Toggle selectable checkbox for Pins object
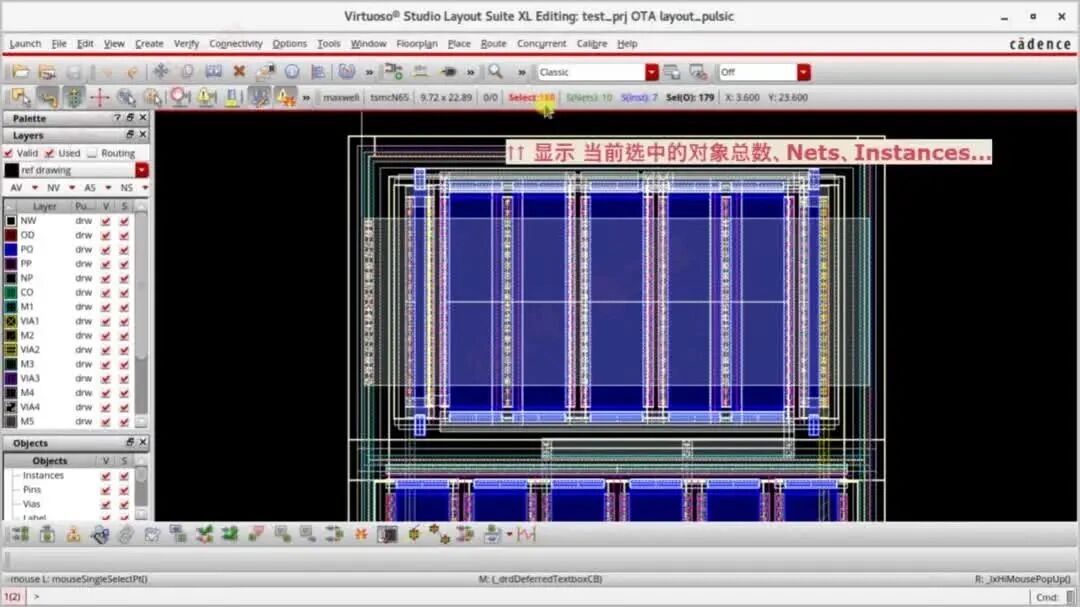Screen dimensions: 1080x607 124,490
